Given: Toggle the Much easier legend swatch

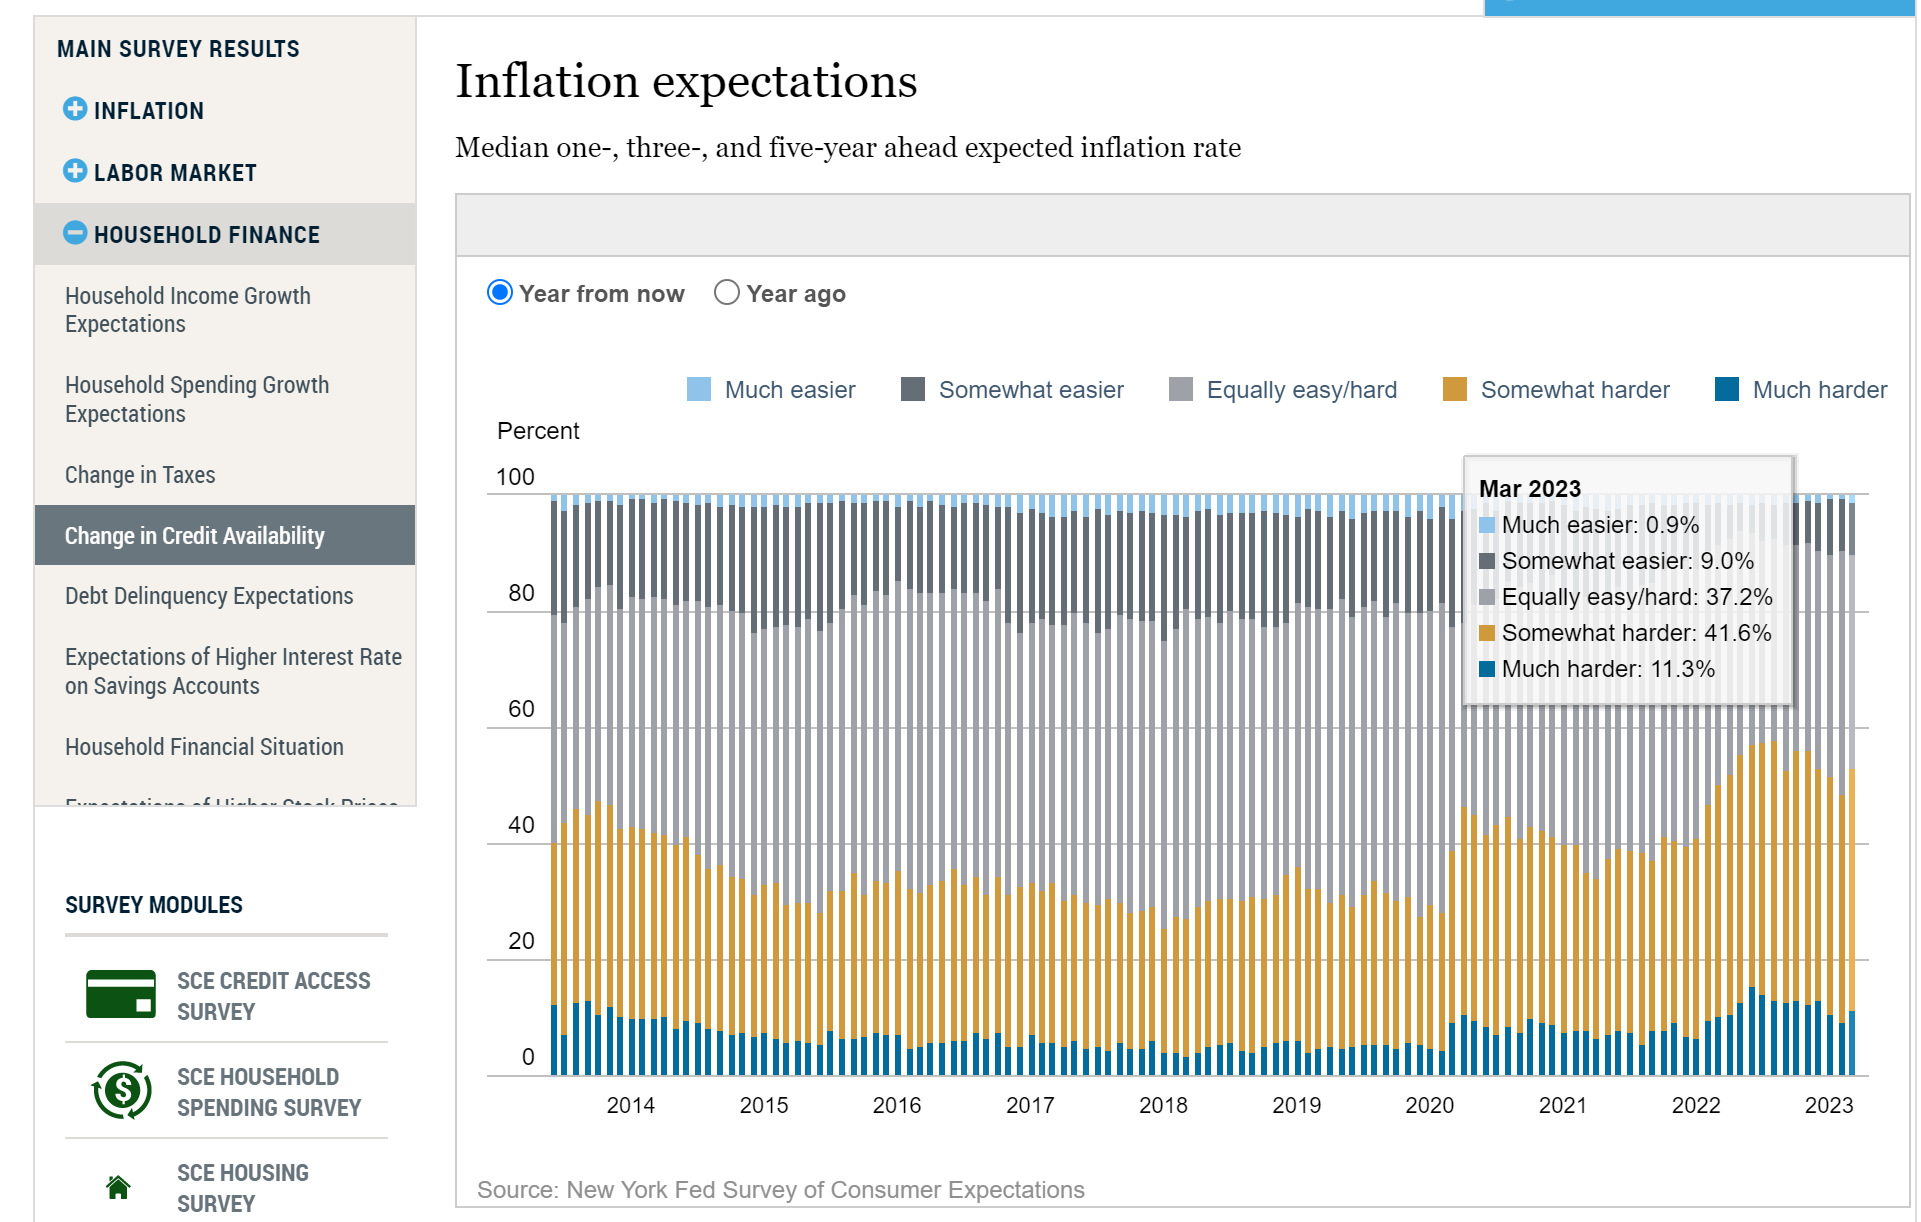Looking at the screenshot, I should (699, 389).
